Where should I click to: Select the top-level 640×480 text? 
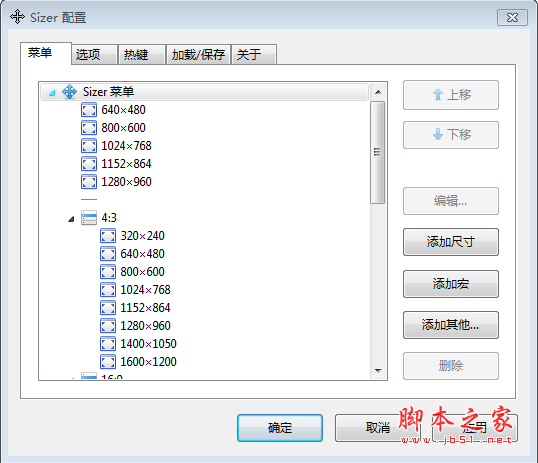[124, 110]
